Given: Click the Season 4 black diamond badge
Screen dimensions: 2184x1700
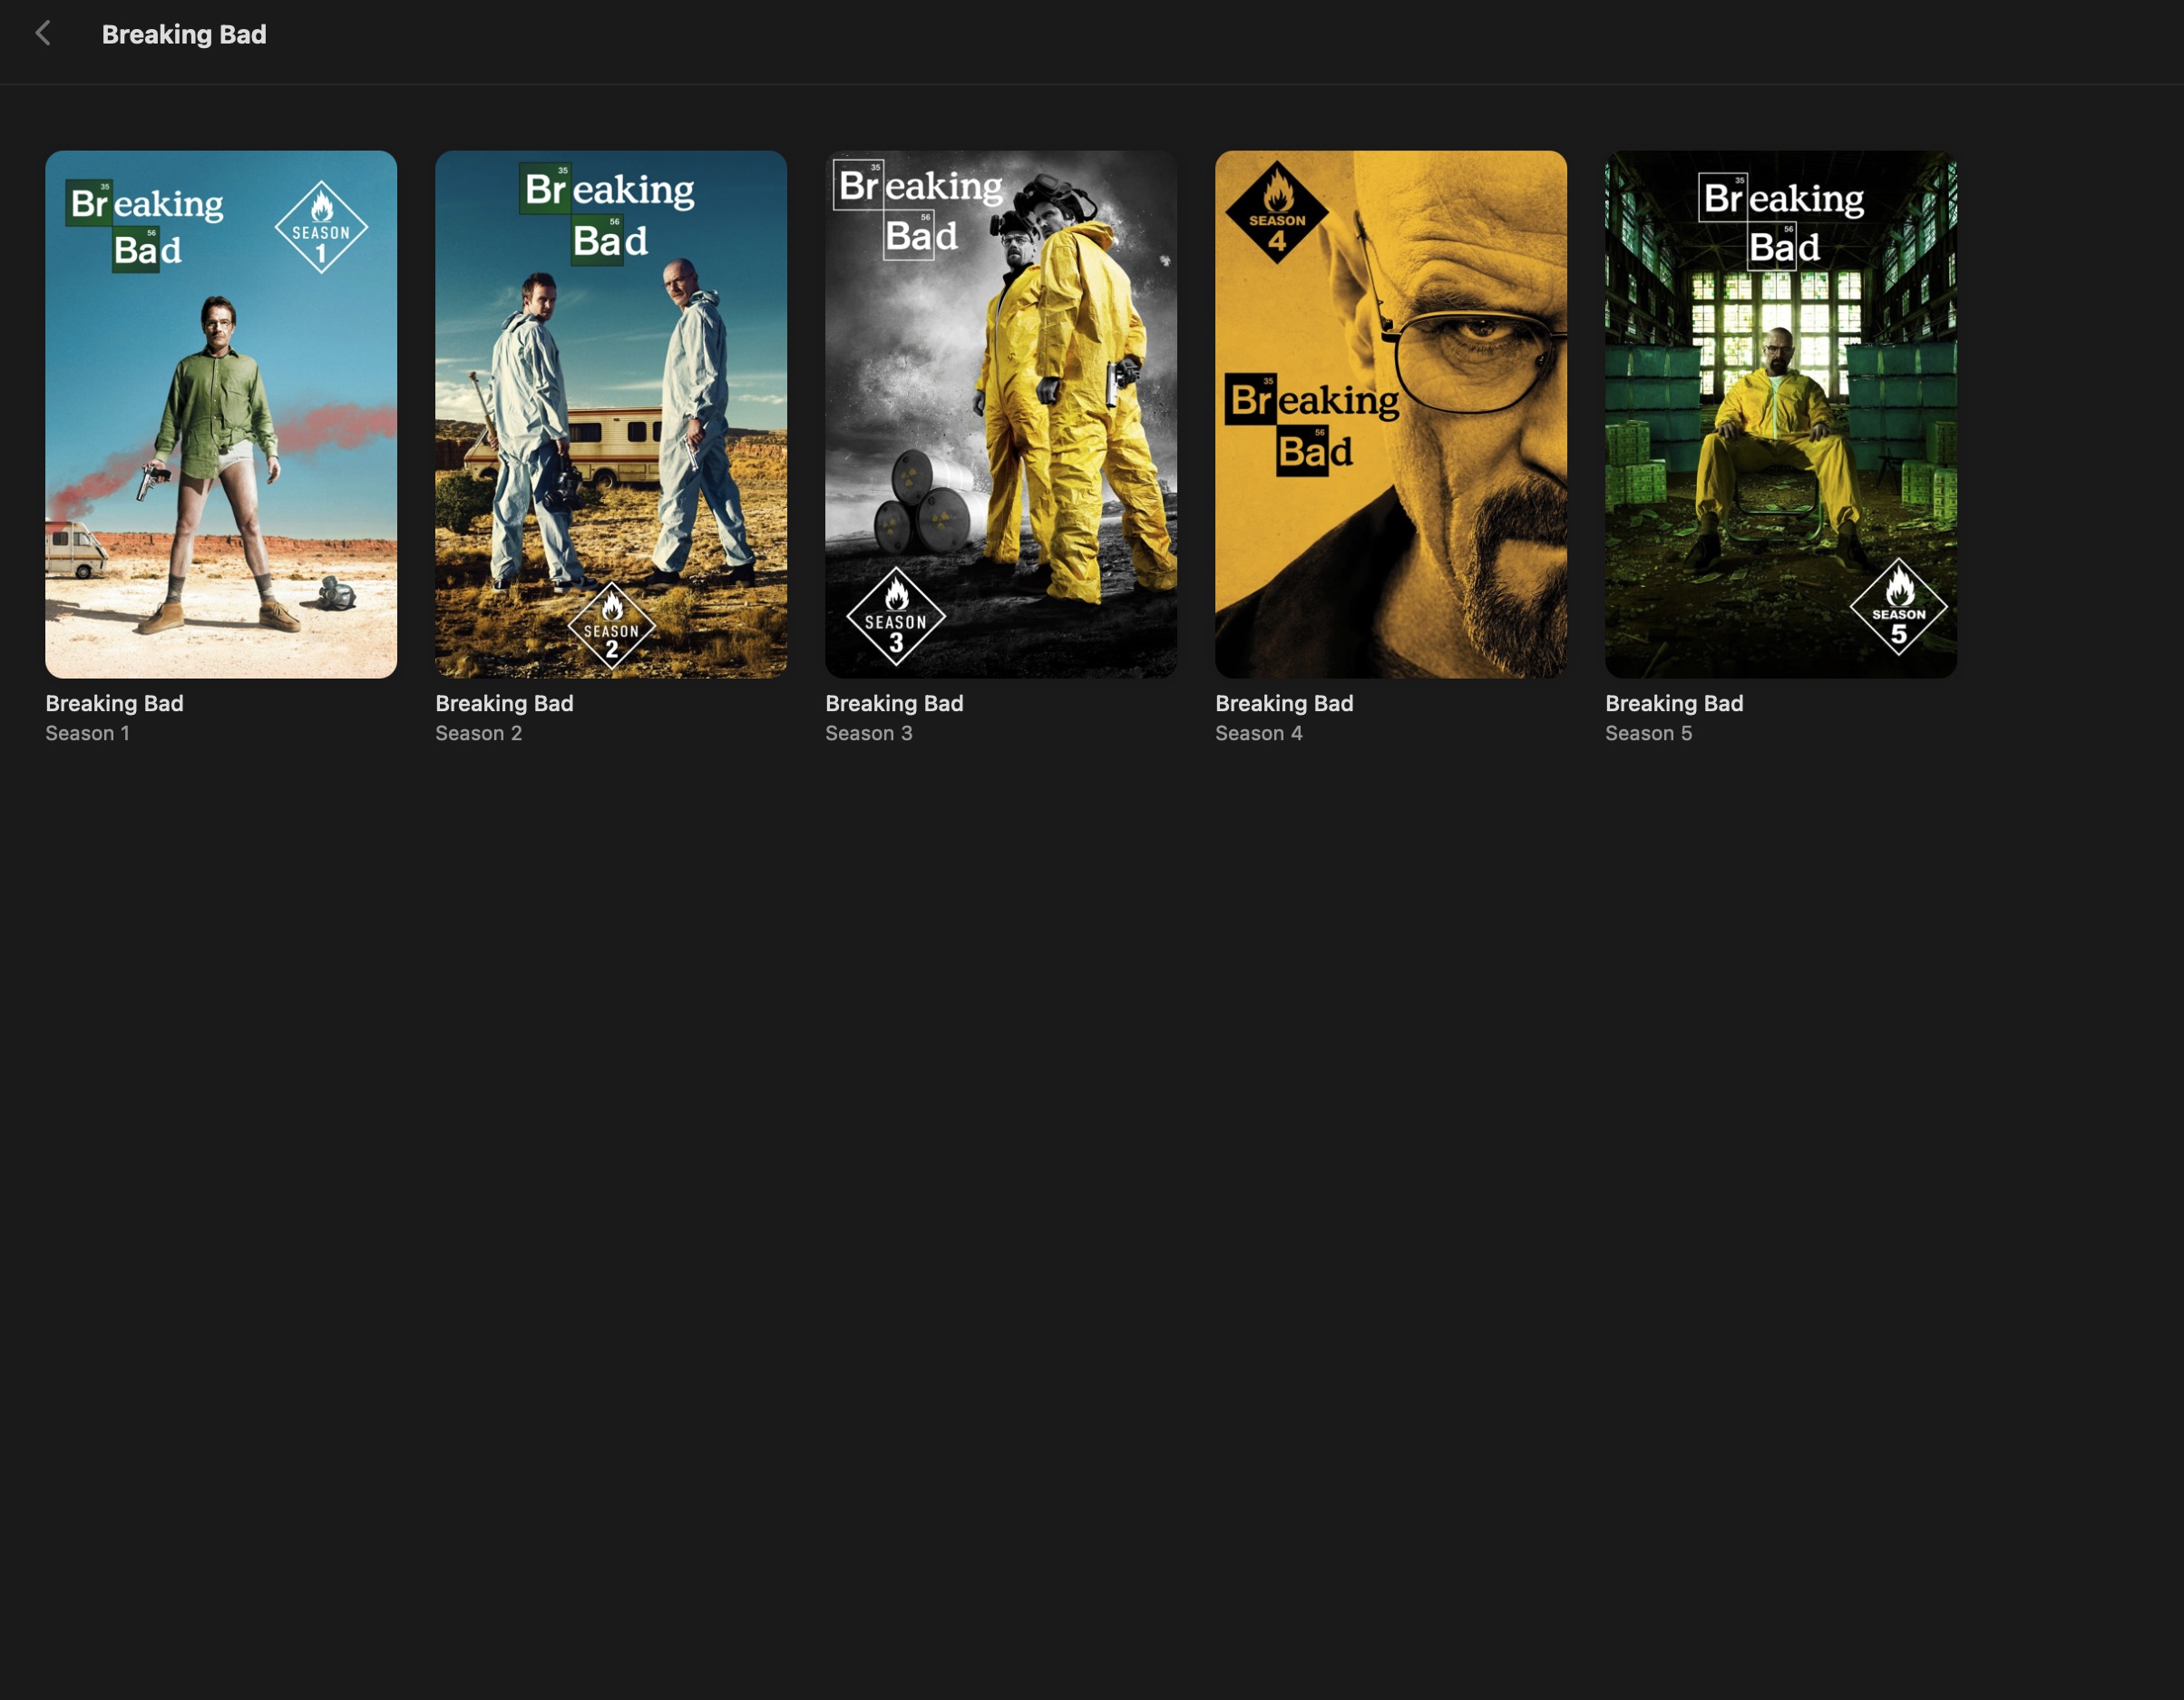Looking at the screenshot, I should coord(1276,213).
